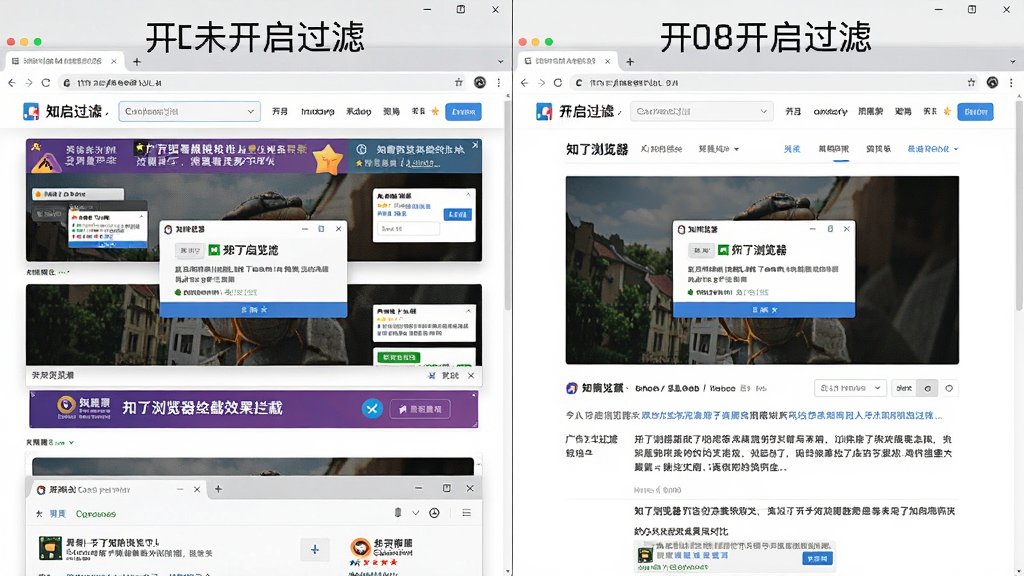
Task: Bookmark page with right window's address-bar star
Action: tap(971, 82)
